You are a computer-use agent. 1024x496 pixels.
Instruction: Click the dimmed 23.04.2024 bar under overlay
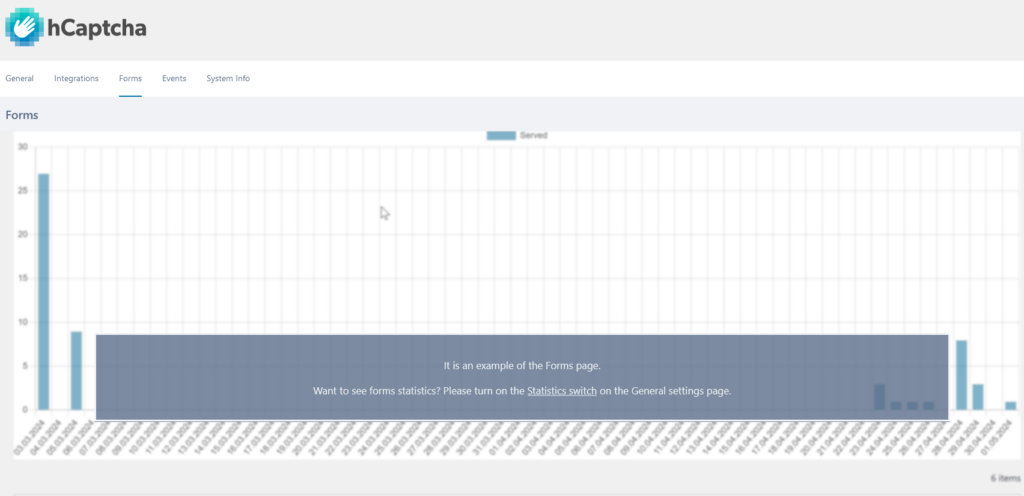click(x=879, y=396)
